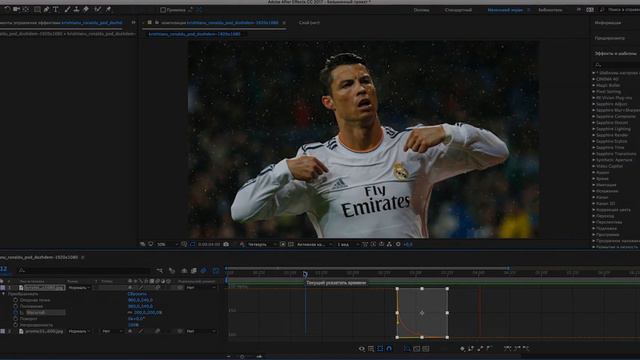The width and height of the screenshot is (640, 360).
Task: Switch to the Основы workspace
Action: (421, 10)
